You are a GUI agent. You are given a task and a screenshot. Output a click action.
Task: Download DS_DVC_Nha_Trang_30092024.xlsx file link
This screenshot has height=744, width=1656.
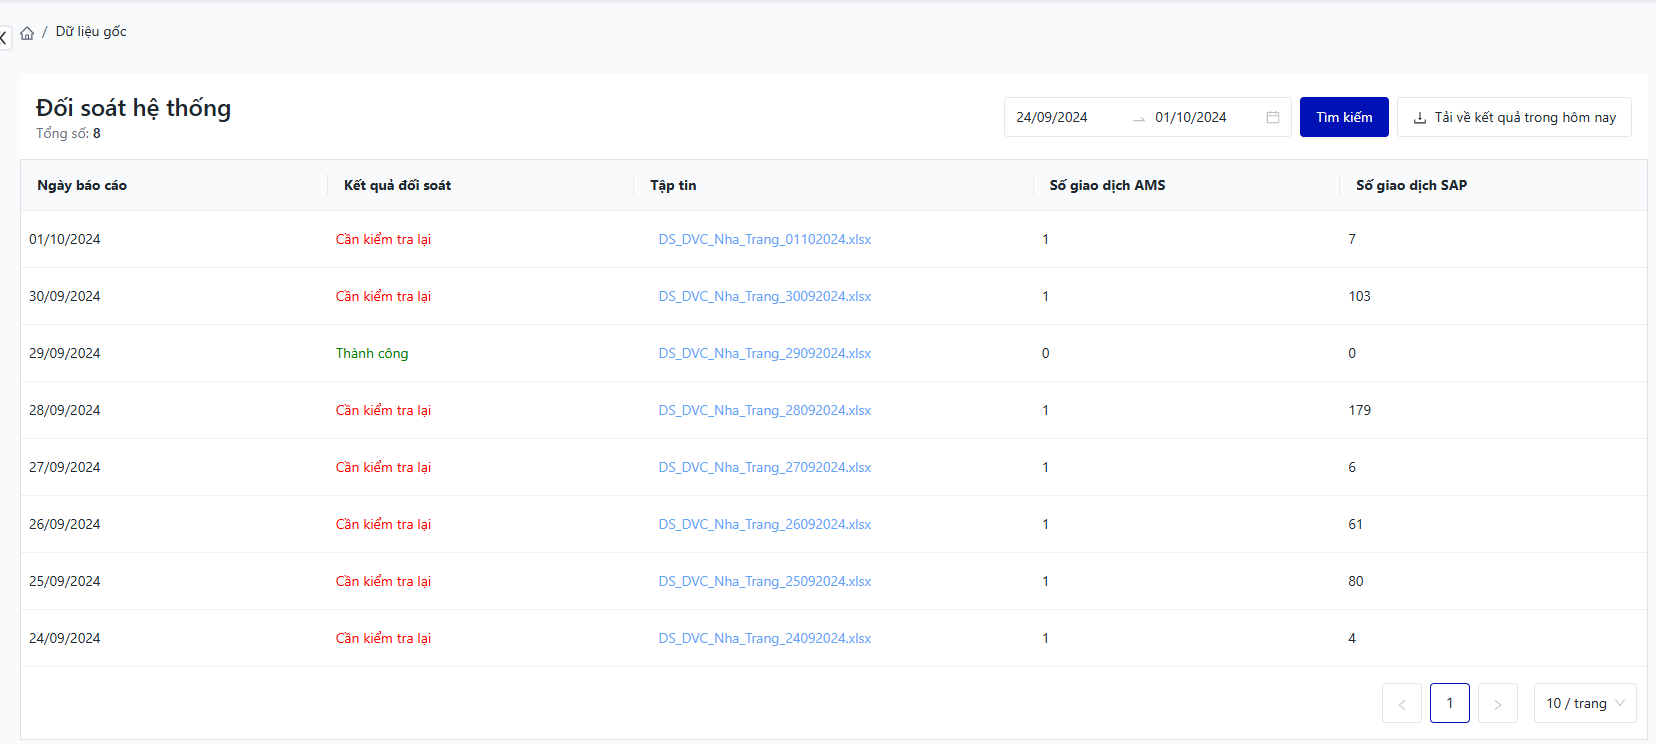point(764,296)
